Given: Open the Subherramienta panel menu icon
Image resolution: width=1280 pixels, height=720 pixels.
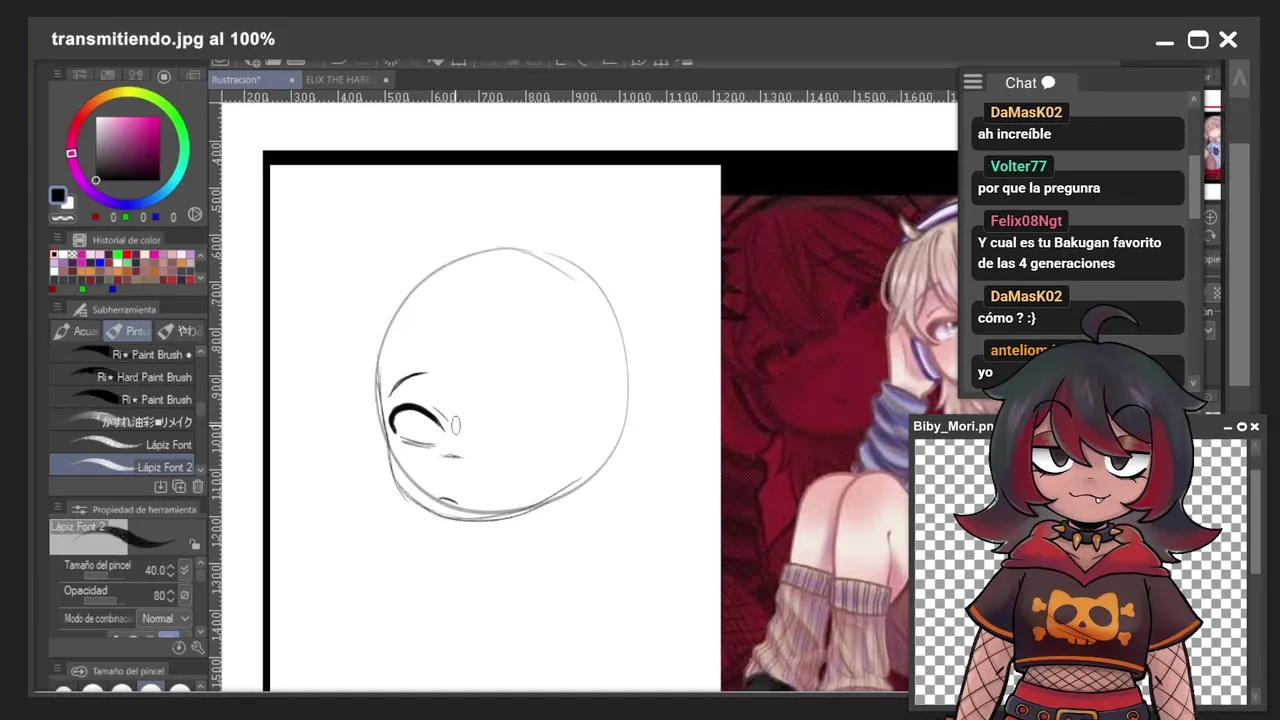Looking at the screenshot, I should pos(57,309).
